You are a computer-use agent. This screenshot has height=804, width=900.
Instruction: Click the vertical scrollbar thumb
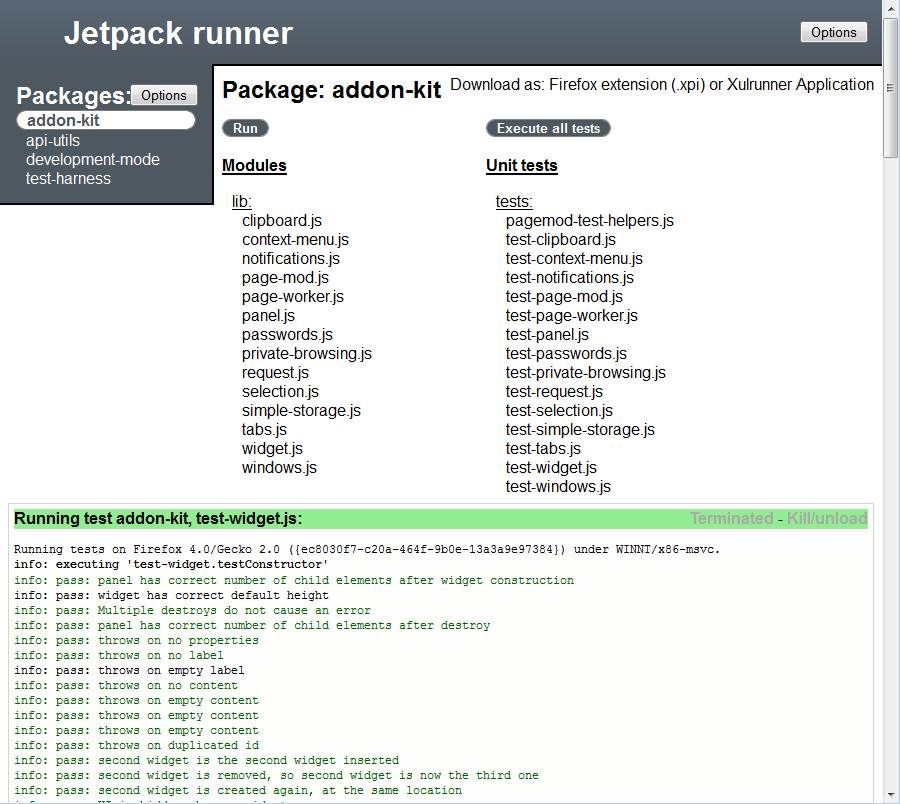tap(891, 87)
